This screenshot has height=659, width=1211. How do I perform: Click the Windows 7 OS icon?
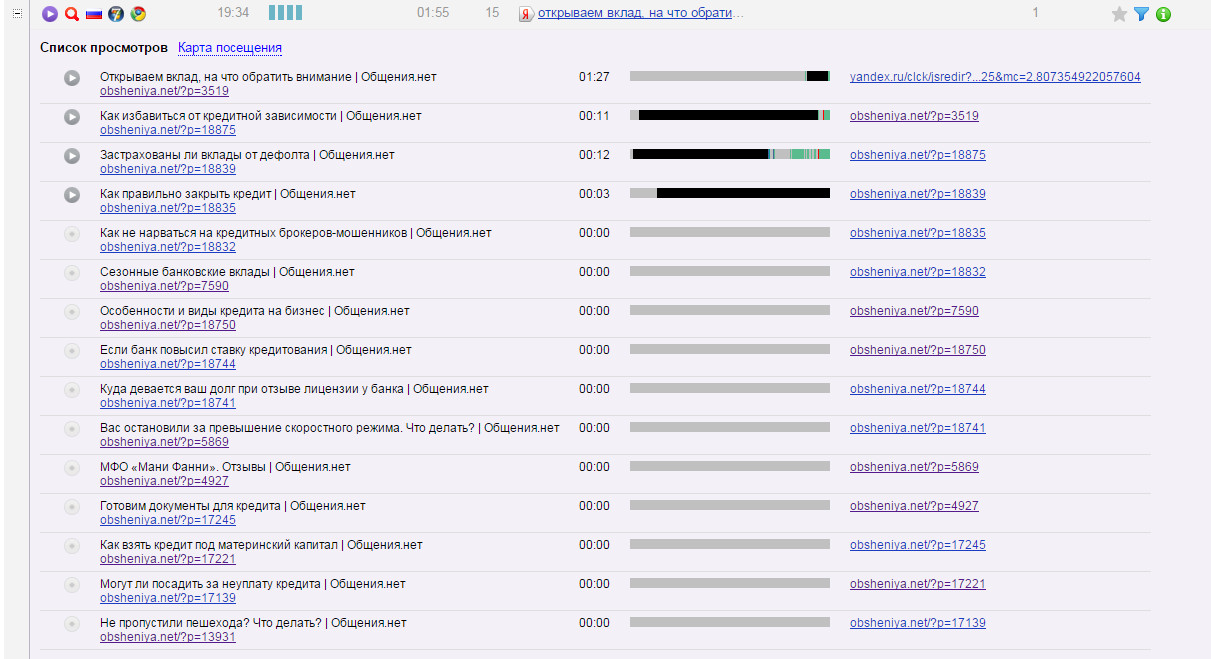coord(116,14)
